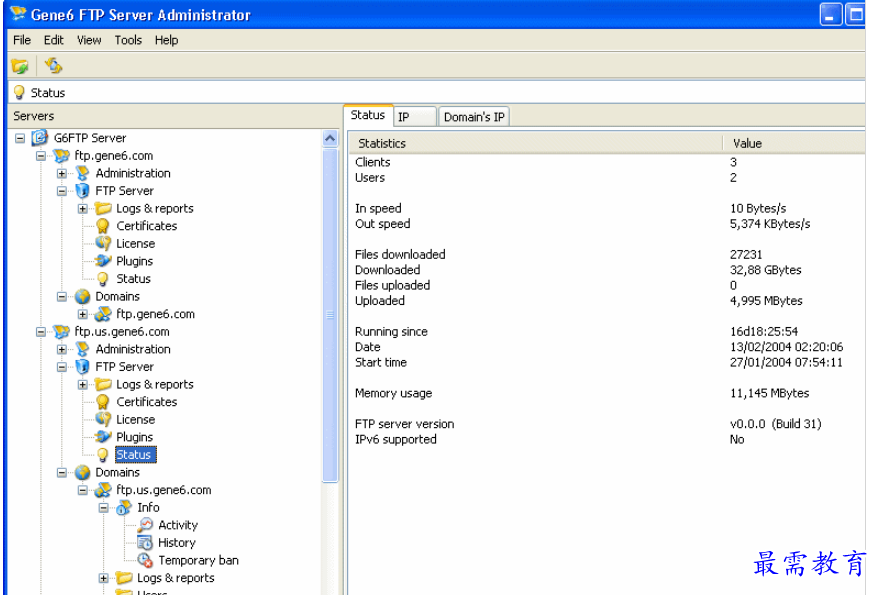
Task: Collapse Domains under ftp.us.gene6.com
Action: pos(62,473)
